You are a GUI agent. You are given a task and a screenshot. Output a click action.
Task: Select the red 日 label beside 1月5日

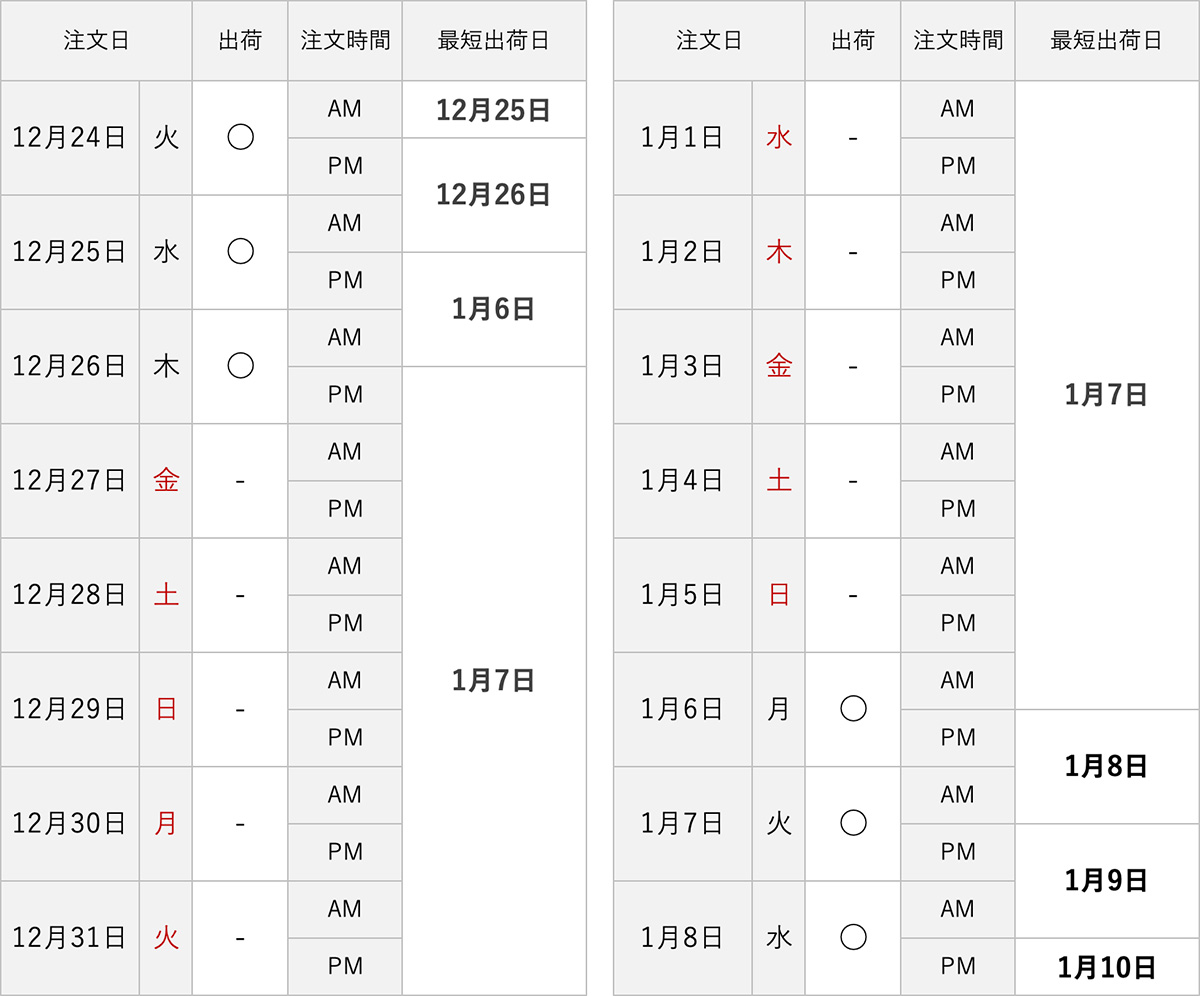click(779, 595)
